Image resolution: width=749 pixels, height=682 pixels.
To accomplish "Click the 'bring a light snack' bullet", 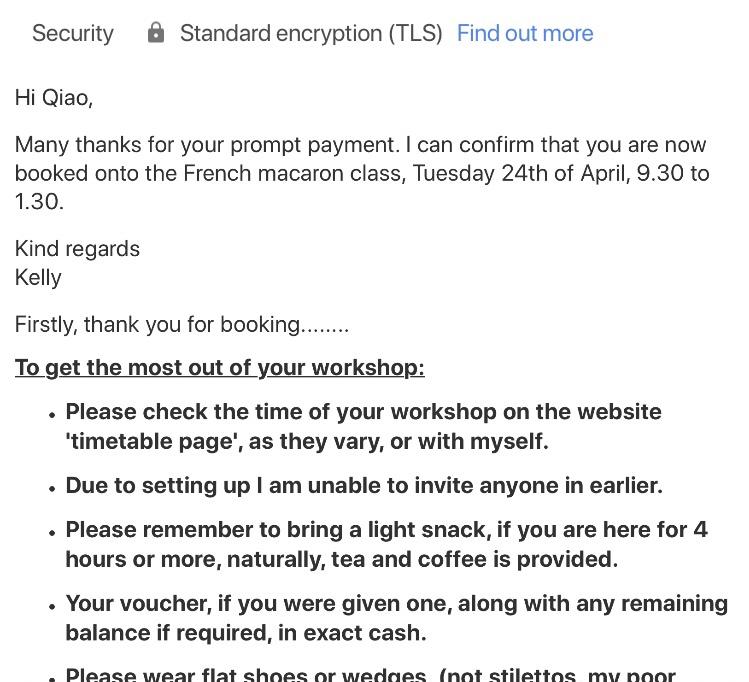I will coord(386,529).
